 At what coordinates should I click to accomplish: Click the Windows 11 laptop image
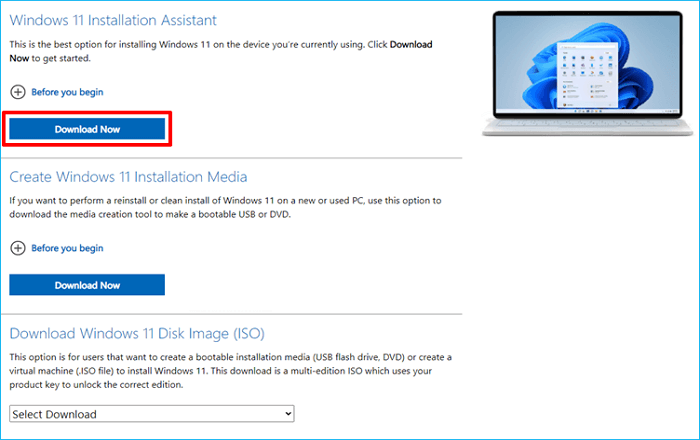(x=588, y=74)
